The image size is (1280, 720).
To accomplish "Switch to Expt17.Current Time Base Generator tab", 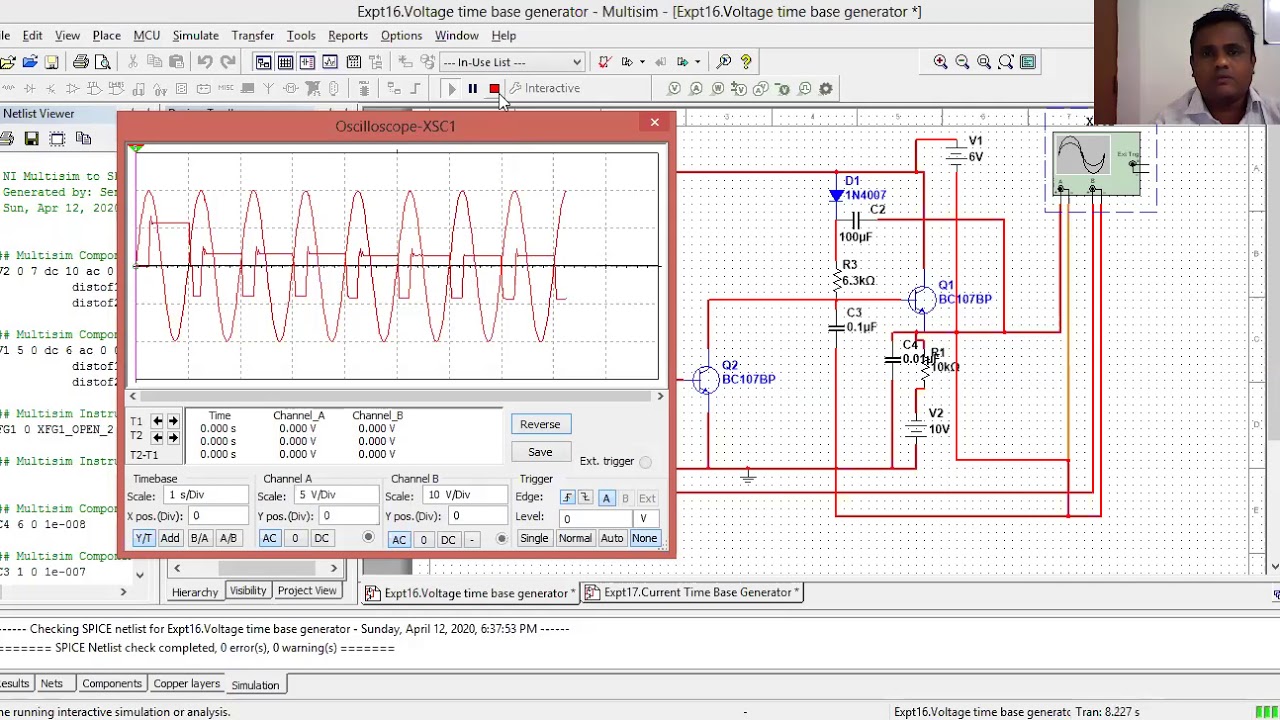I will point(693,592).
